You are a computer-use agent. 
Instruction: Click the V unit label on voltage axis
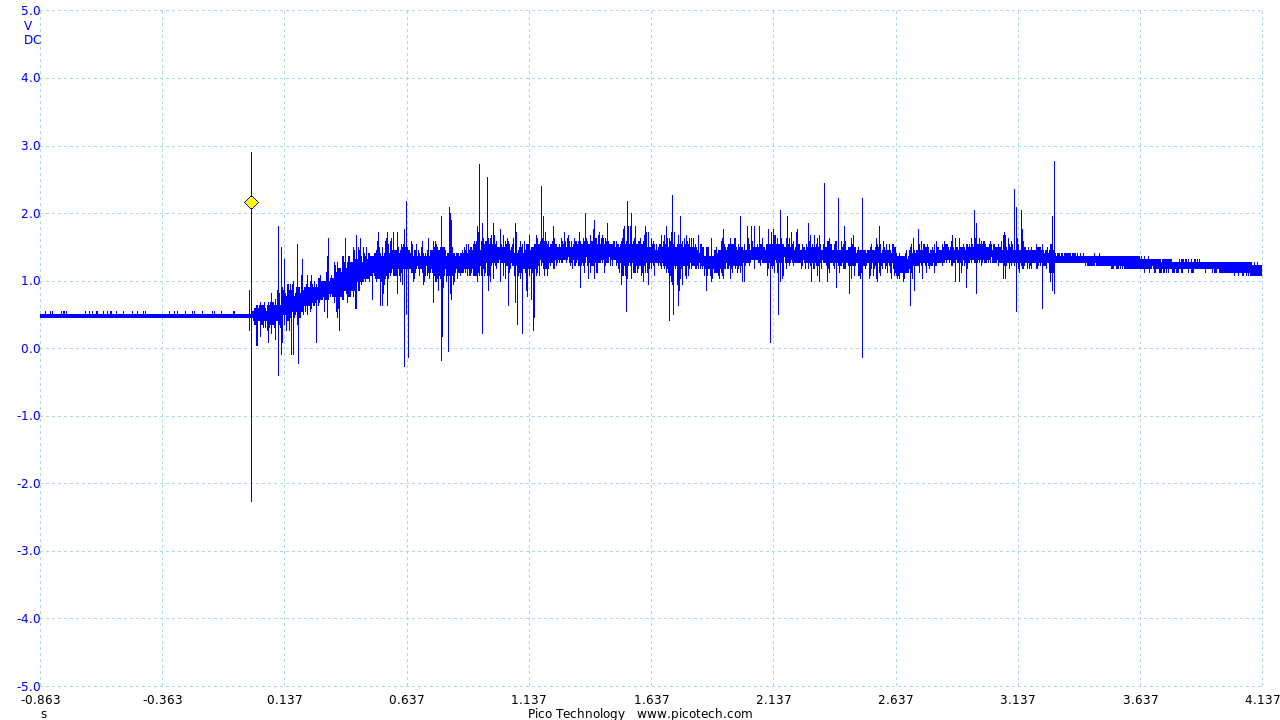(x=28, y=26)
